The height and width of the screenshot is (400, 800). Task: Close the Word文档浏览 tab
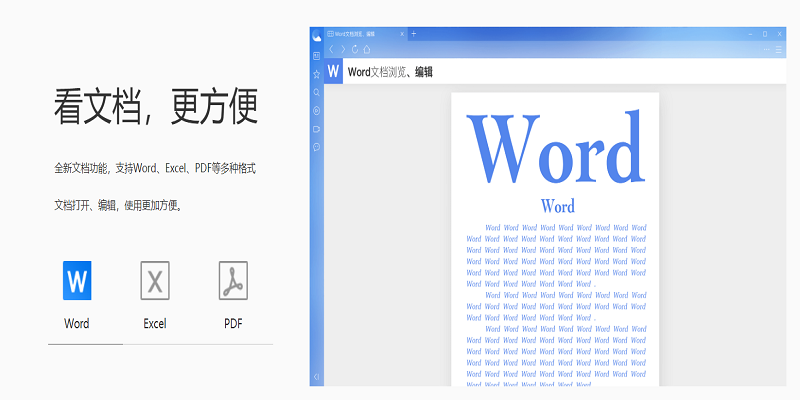[402, 34]
